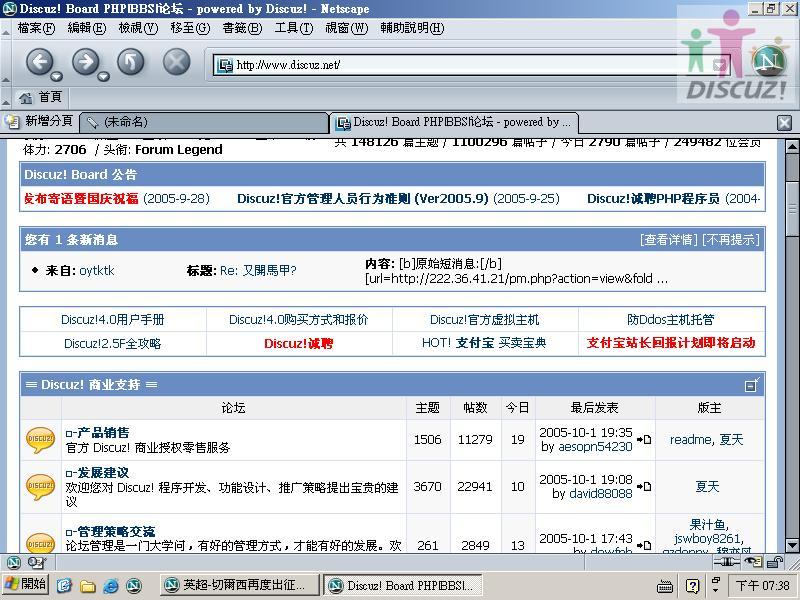This screenshot has width=800, height=600.
Task: Collapse the Discuz! 商业支持 category section
Action: pos(752,385)
